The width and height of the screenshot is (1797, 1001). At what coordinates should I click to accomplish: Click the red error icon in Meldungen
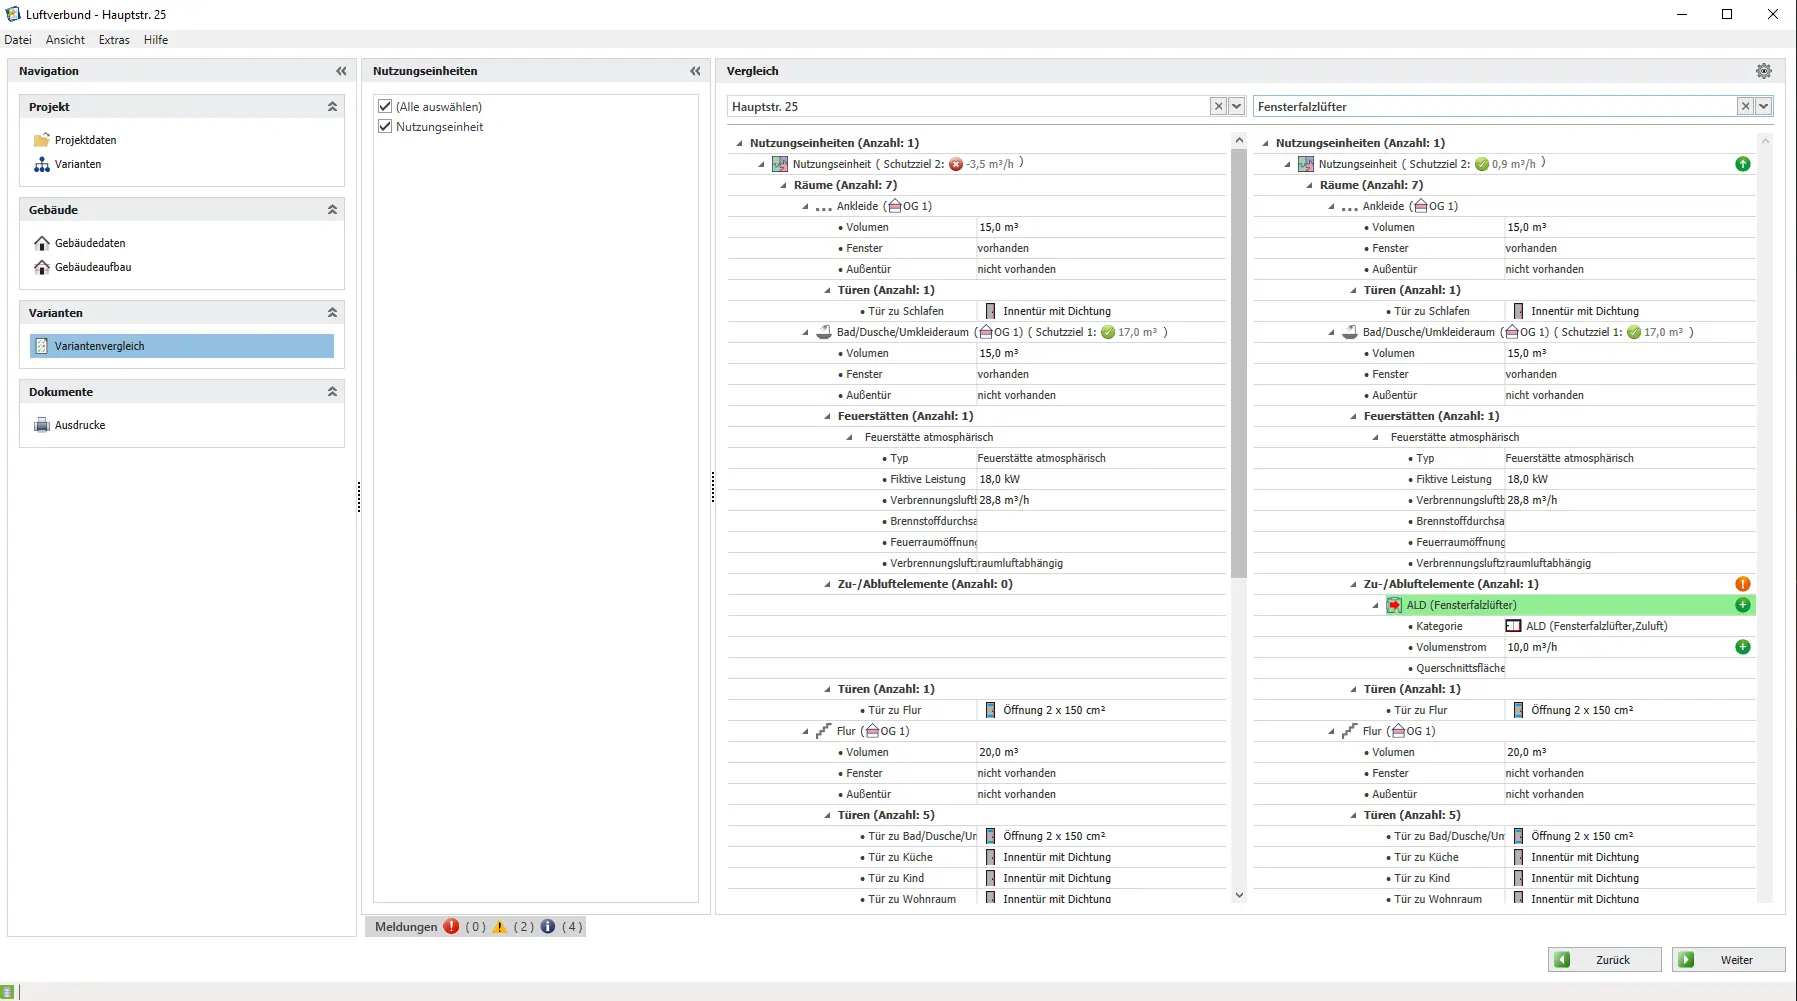[452, 927]
